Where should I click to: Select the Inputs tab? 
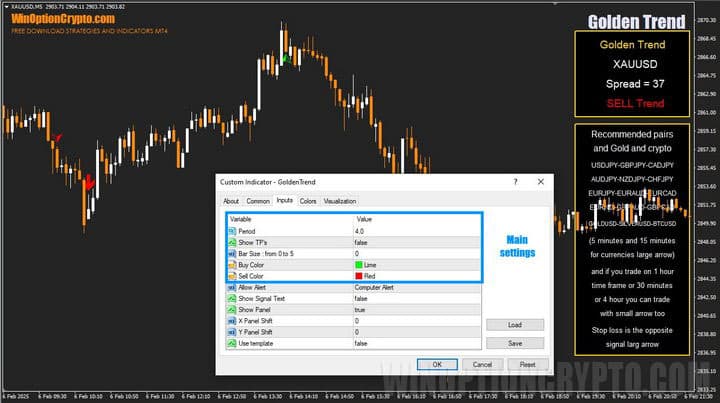[x=285, y=200]
